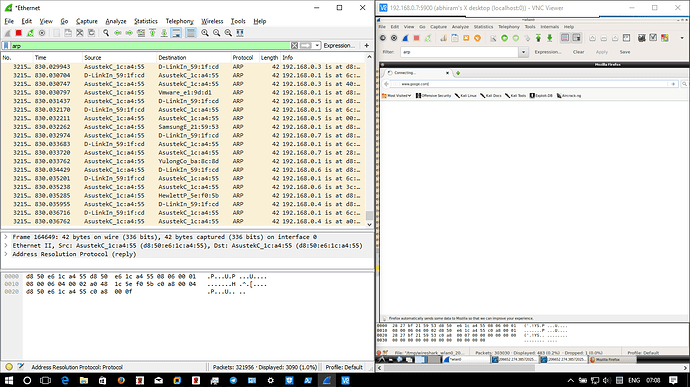Open the Statistics menu in Ethernet window
This screenshot has height=387, width=690.
(146, 21)
